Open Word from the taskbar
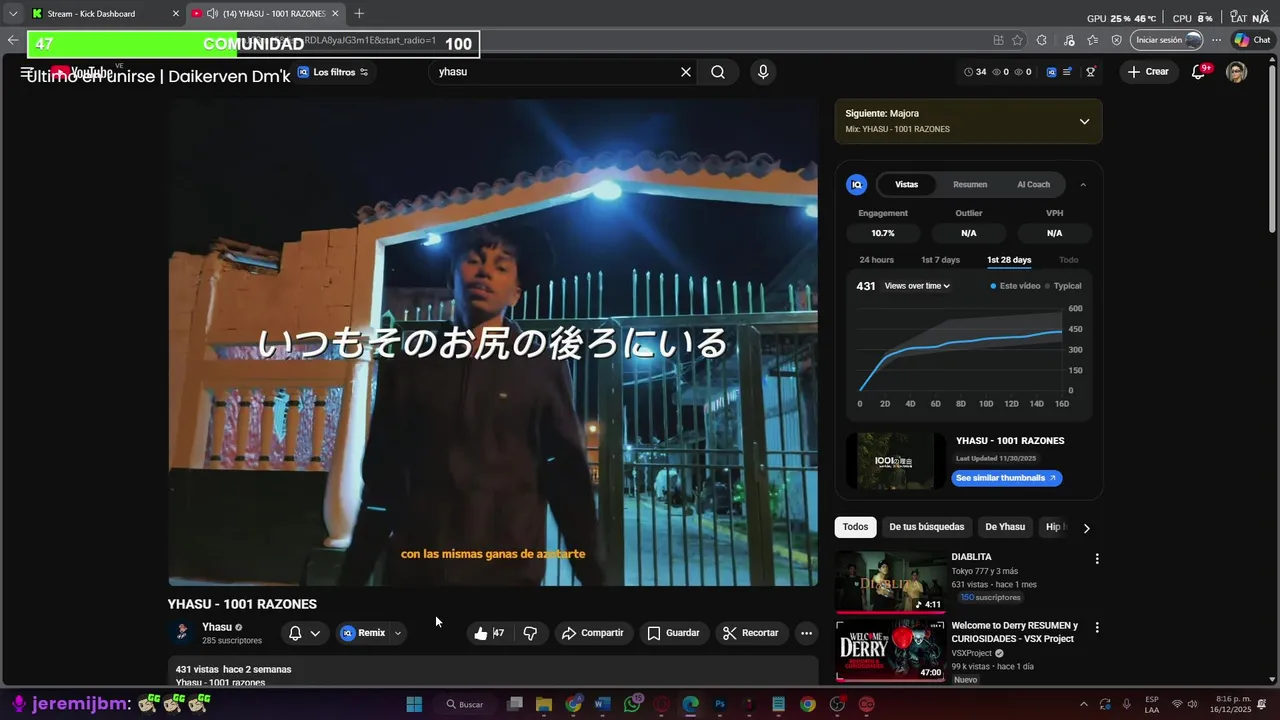Image resolution: width=1280 pixels, height=720 pixels. [602, 704]
